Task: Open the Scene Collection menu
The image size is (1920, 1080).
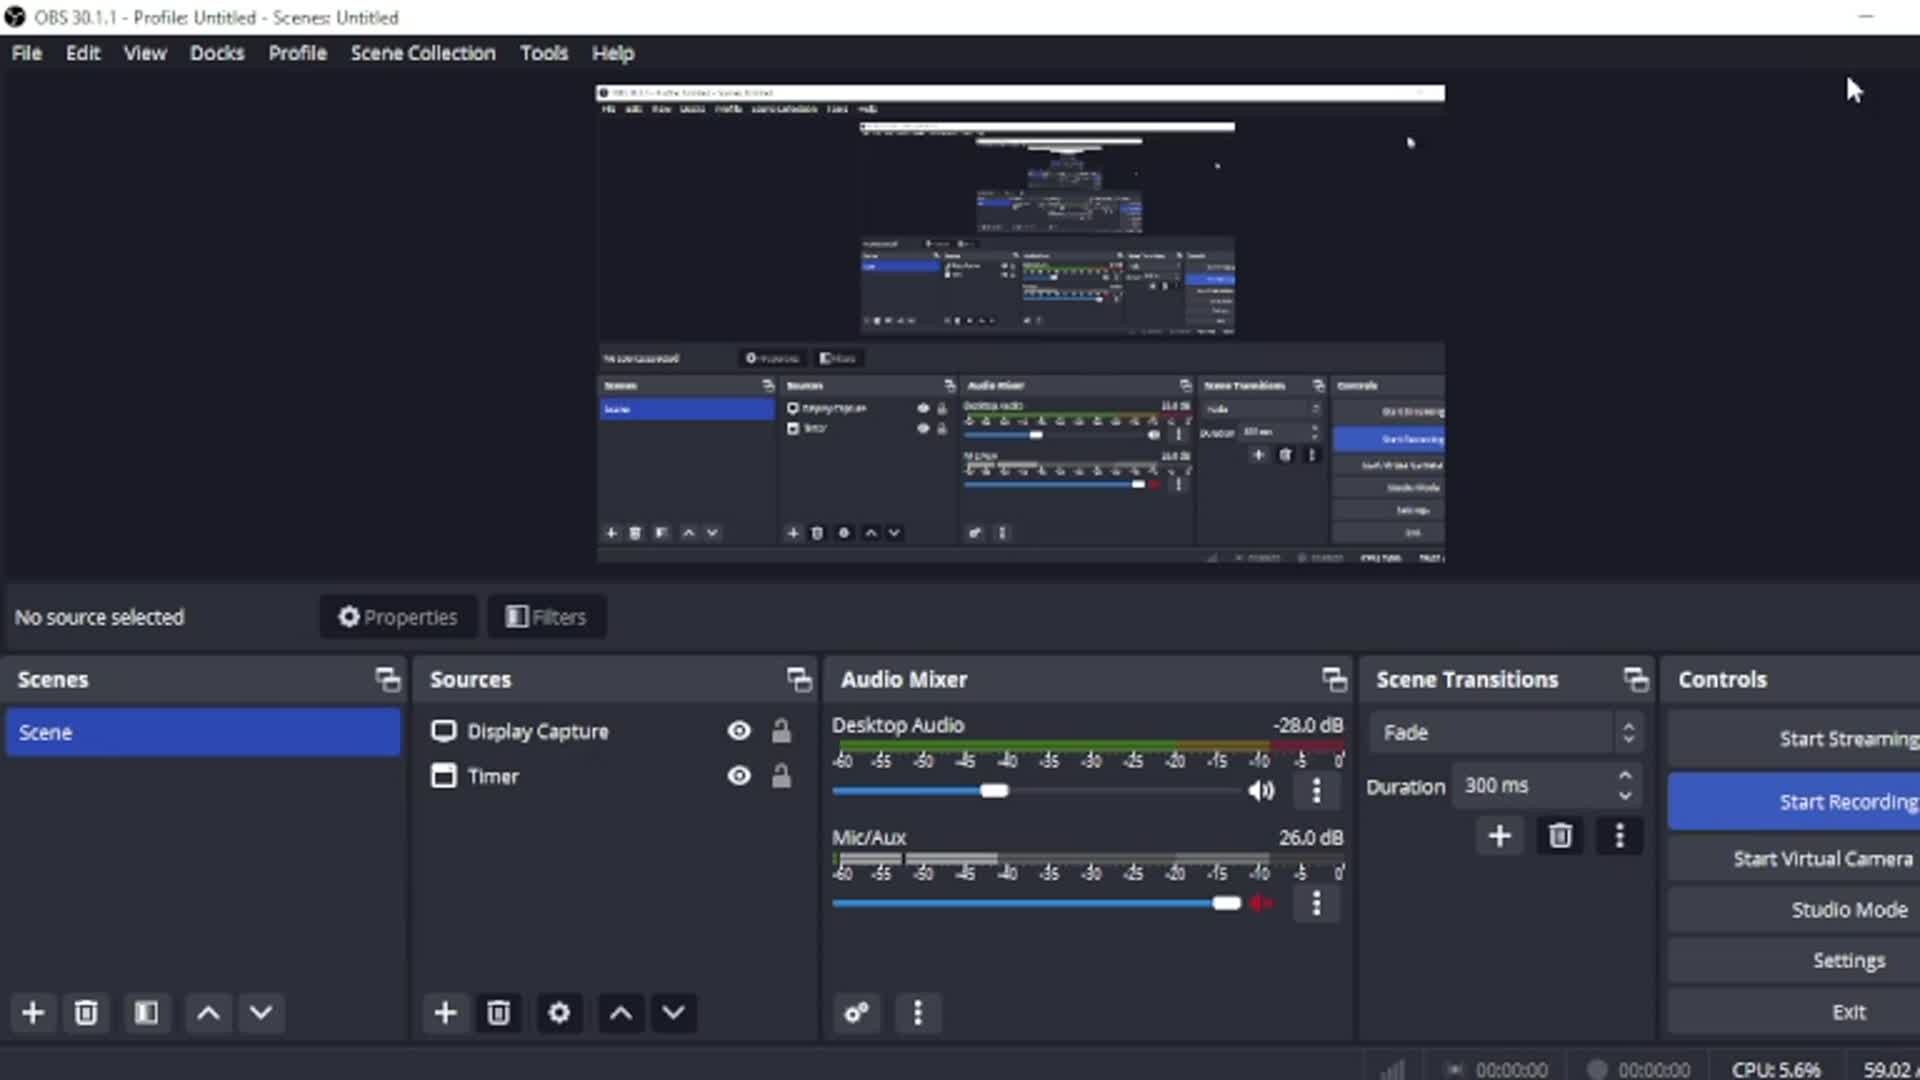Action: (422, 53)
